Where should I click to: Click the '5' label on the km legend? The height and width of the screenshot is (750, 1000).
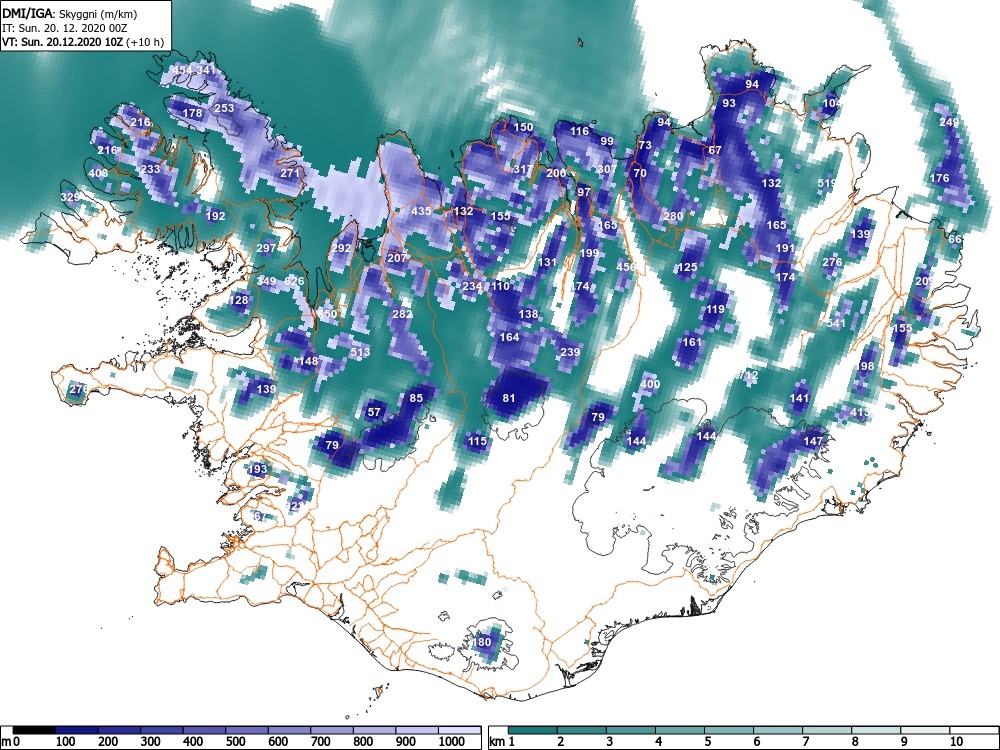(707, 742)
